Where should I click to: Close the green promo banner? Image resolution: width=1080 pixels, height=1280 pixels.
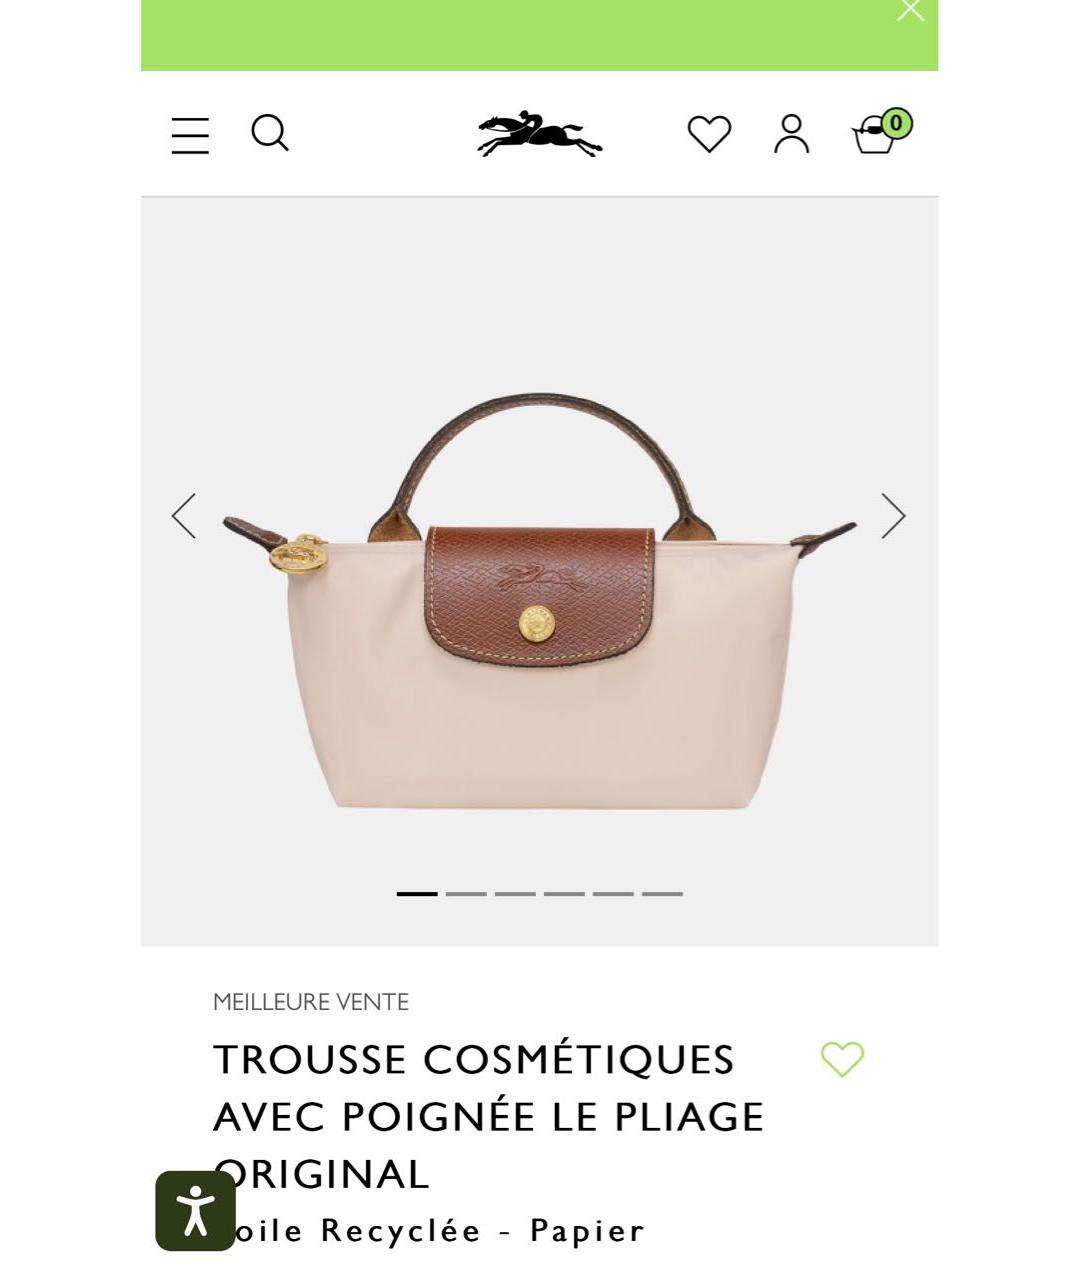tap(910, 10)
